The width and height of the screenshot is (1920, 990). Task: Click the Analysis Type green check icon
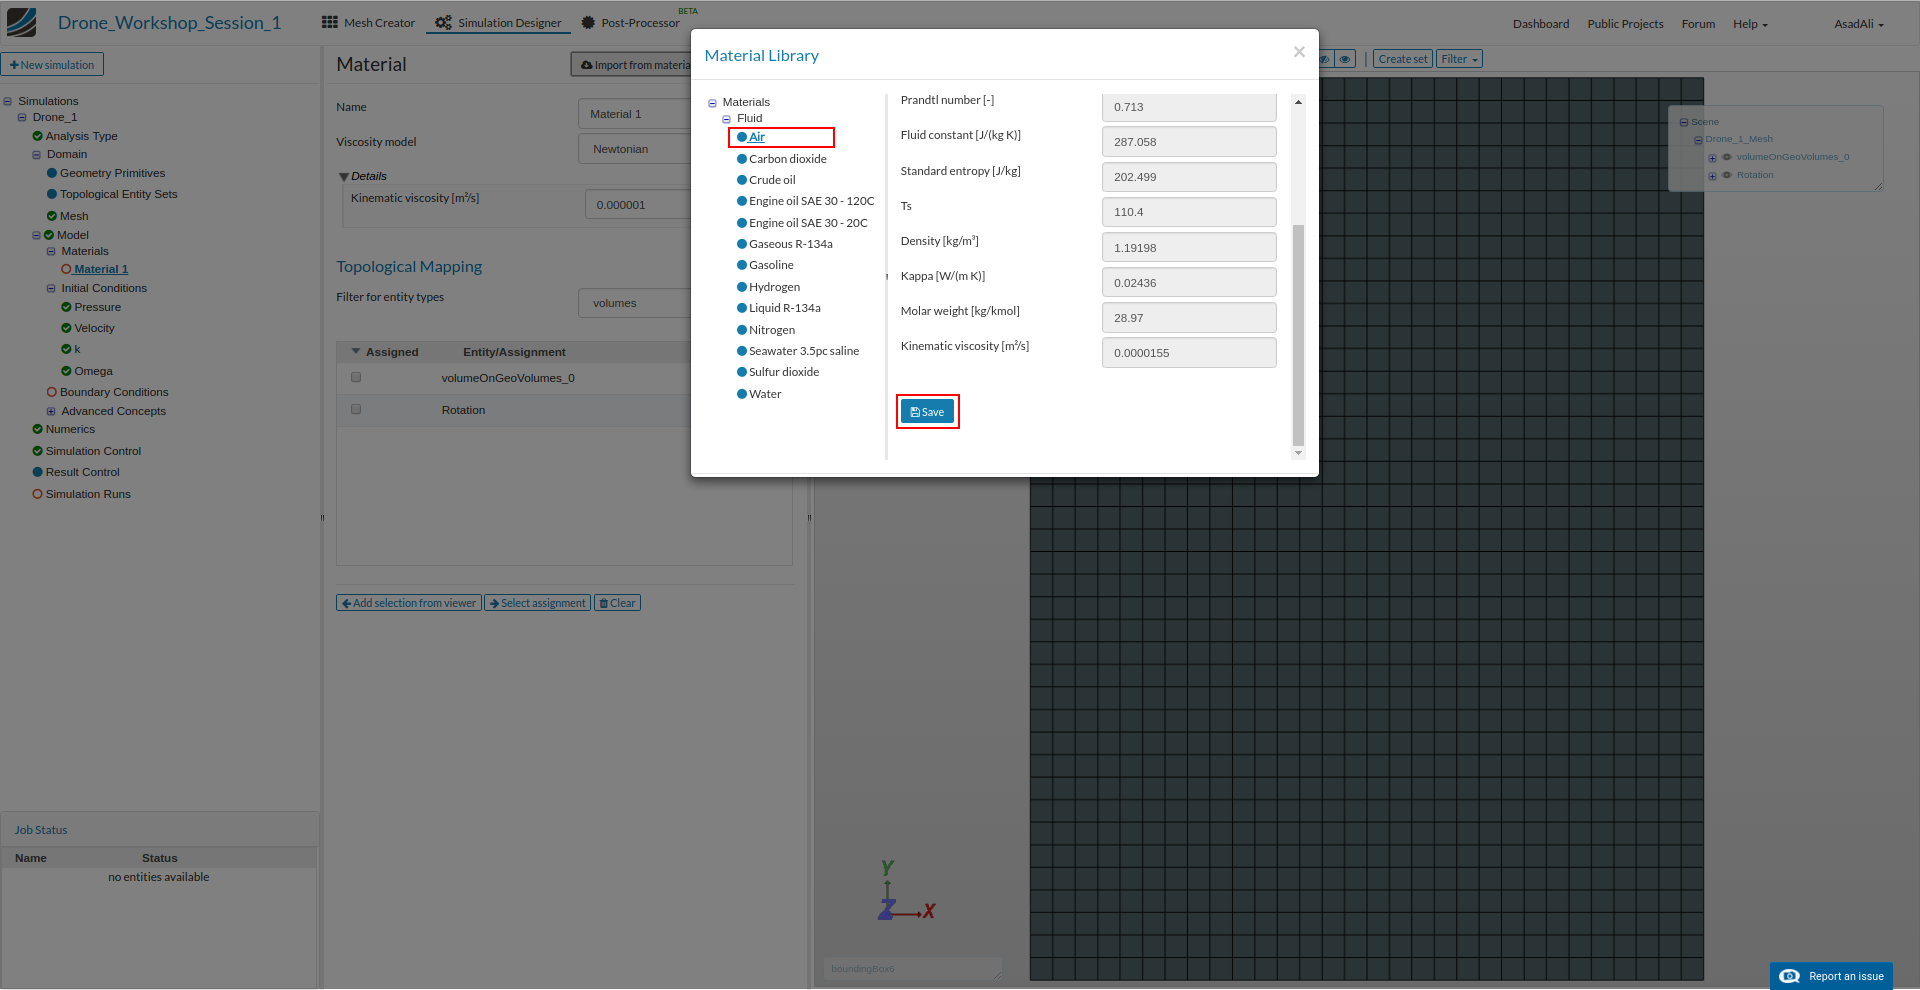click(x=38, y=136)
